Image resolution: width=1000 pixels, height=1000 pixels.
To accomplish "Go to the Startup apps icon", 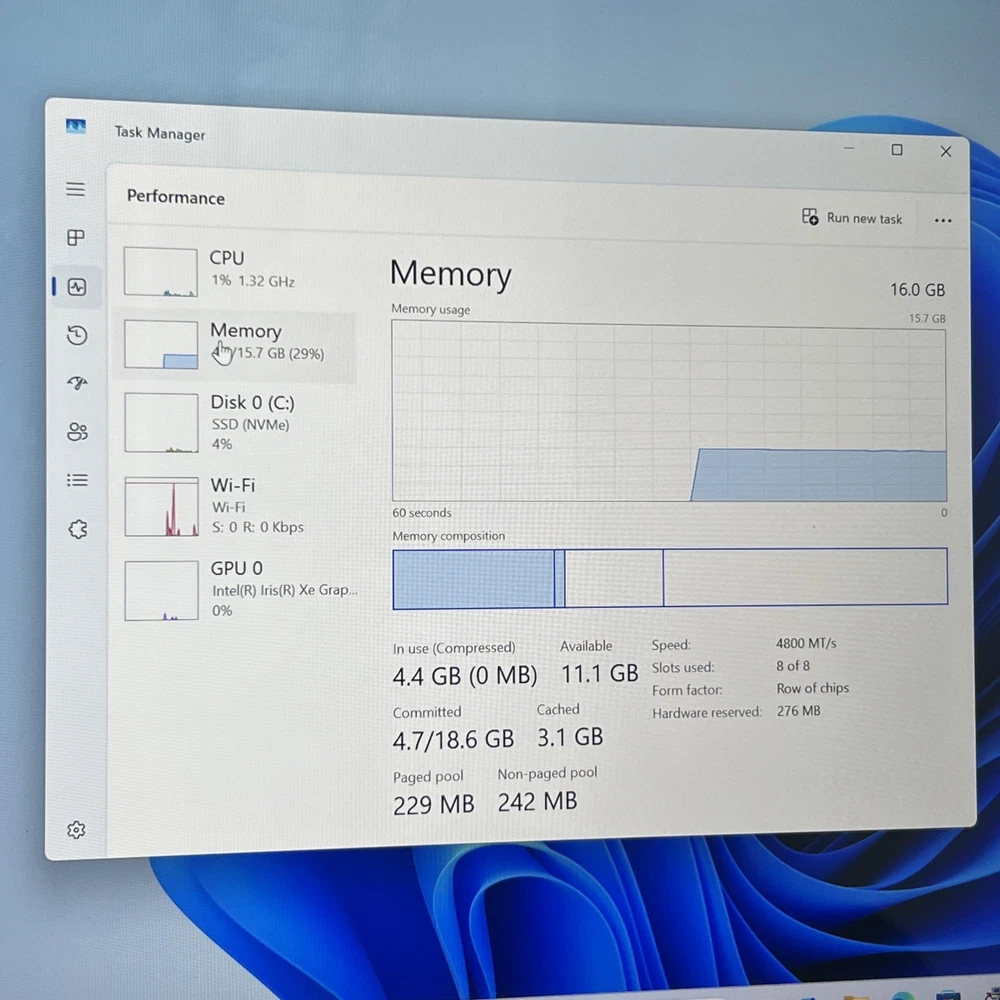I will tap(77, 383).
